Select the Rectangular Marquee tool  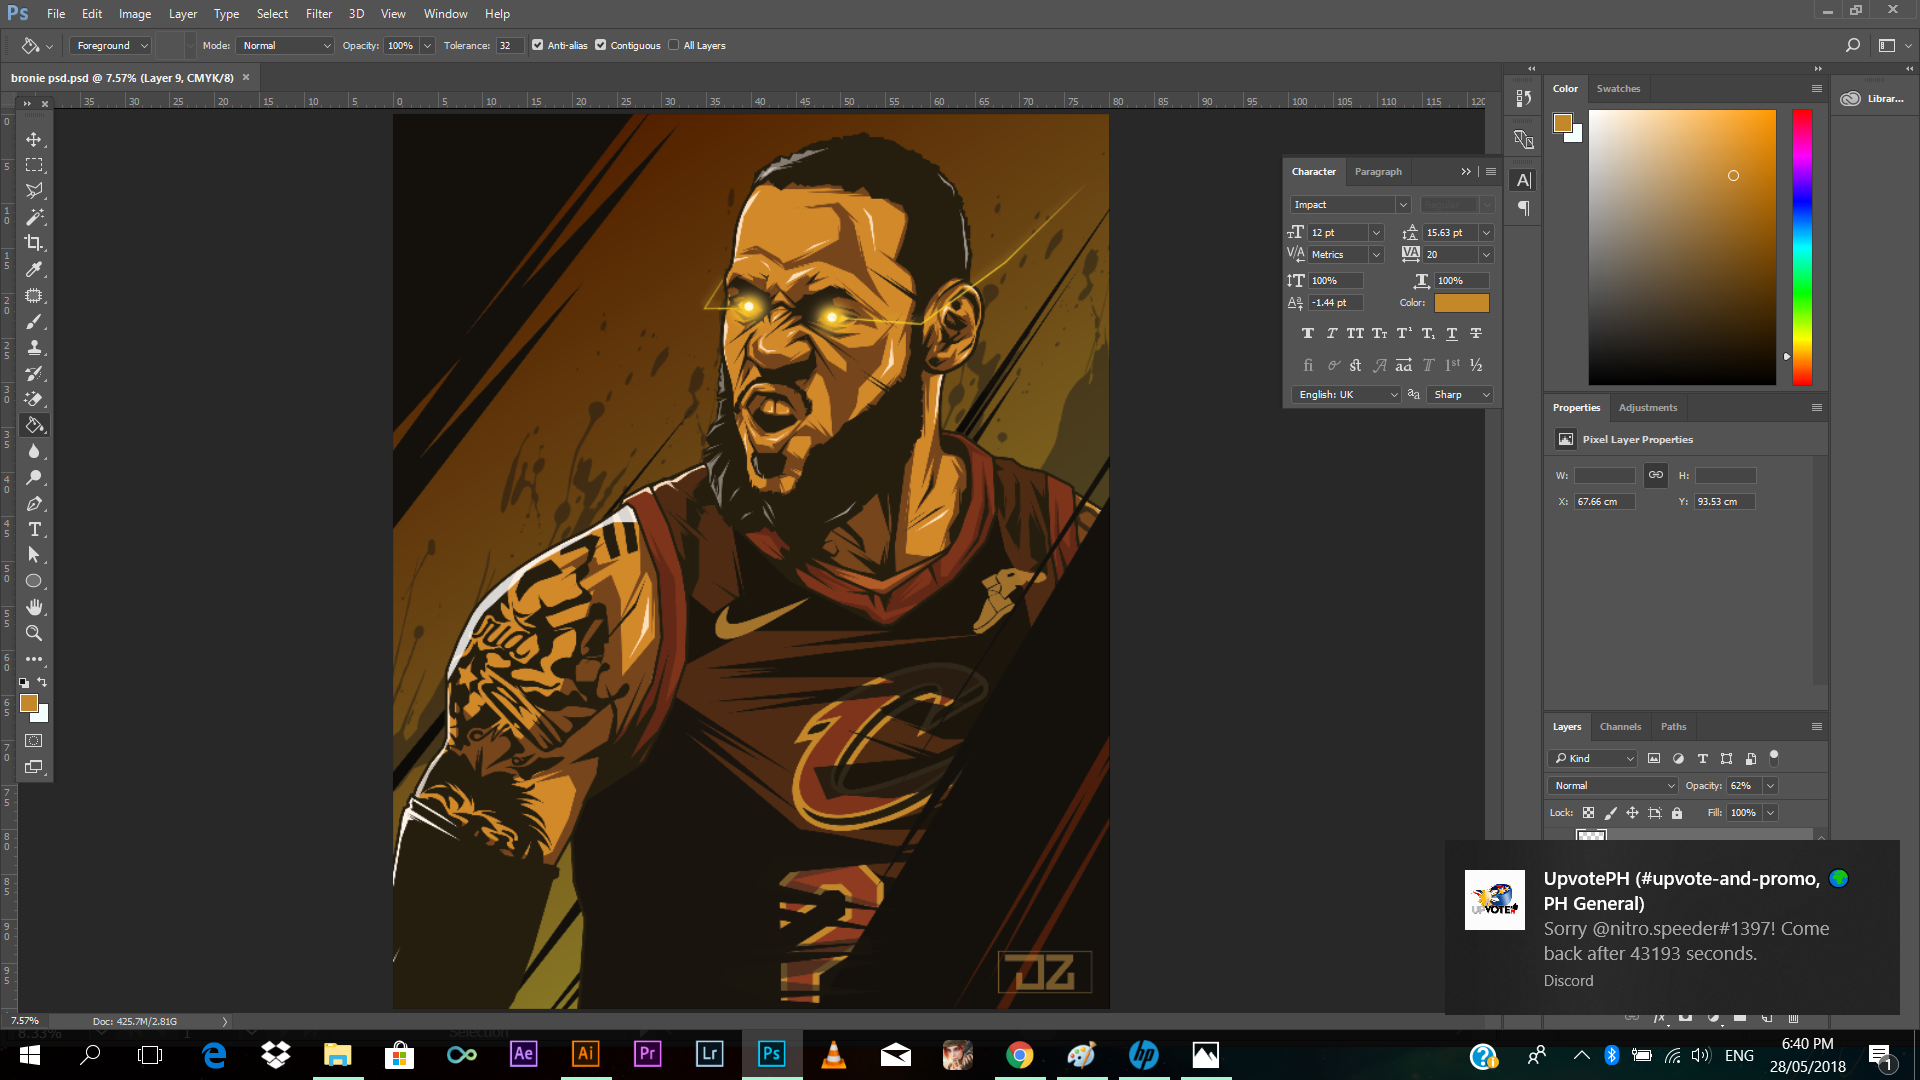[x=34, y=165]
